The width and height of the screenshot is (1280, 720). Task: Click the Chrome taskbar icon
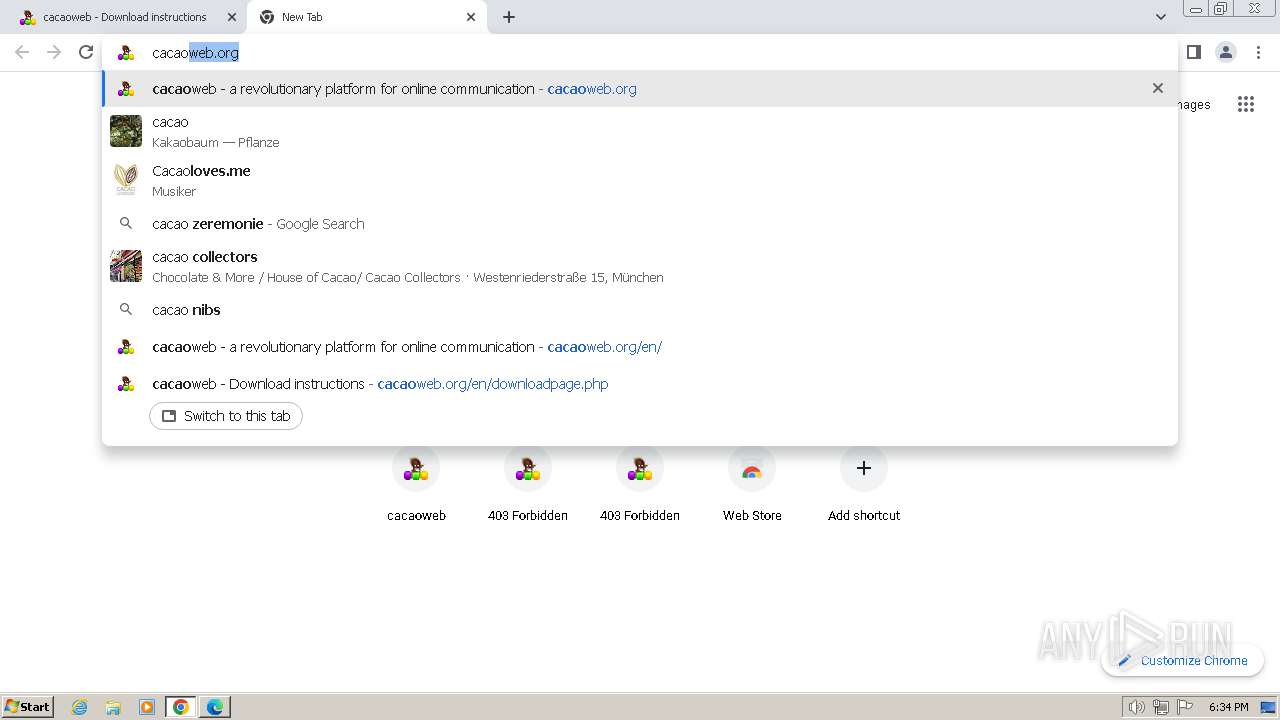coord(181,707)
